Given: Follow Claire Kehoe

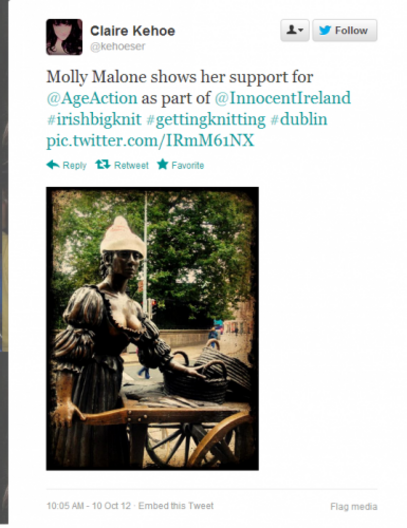Looking at the screenshot, I should (345, 30).
